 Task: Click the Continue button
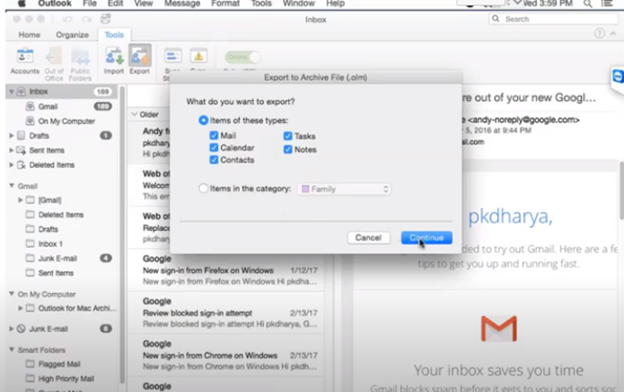point(426,238)
